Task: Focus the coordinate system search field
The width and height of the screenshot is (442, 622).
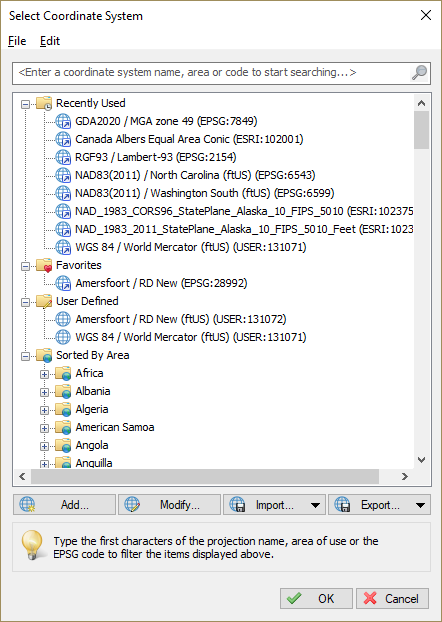Action: (x=213, y=73)
